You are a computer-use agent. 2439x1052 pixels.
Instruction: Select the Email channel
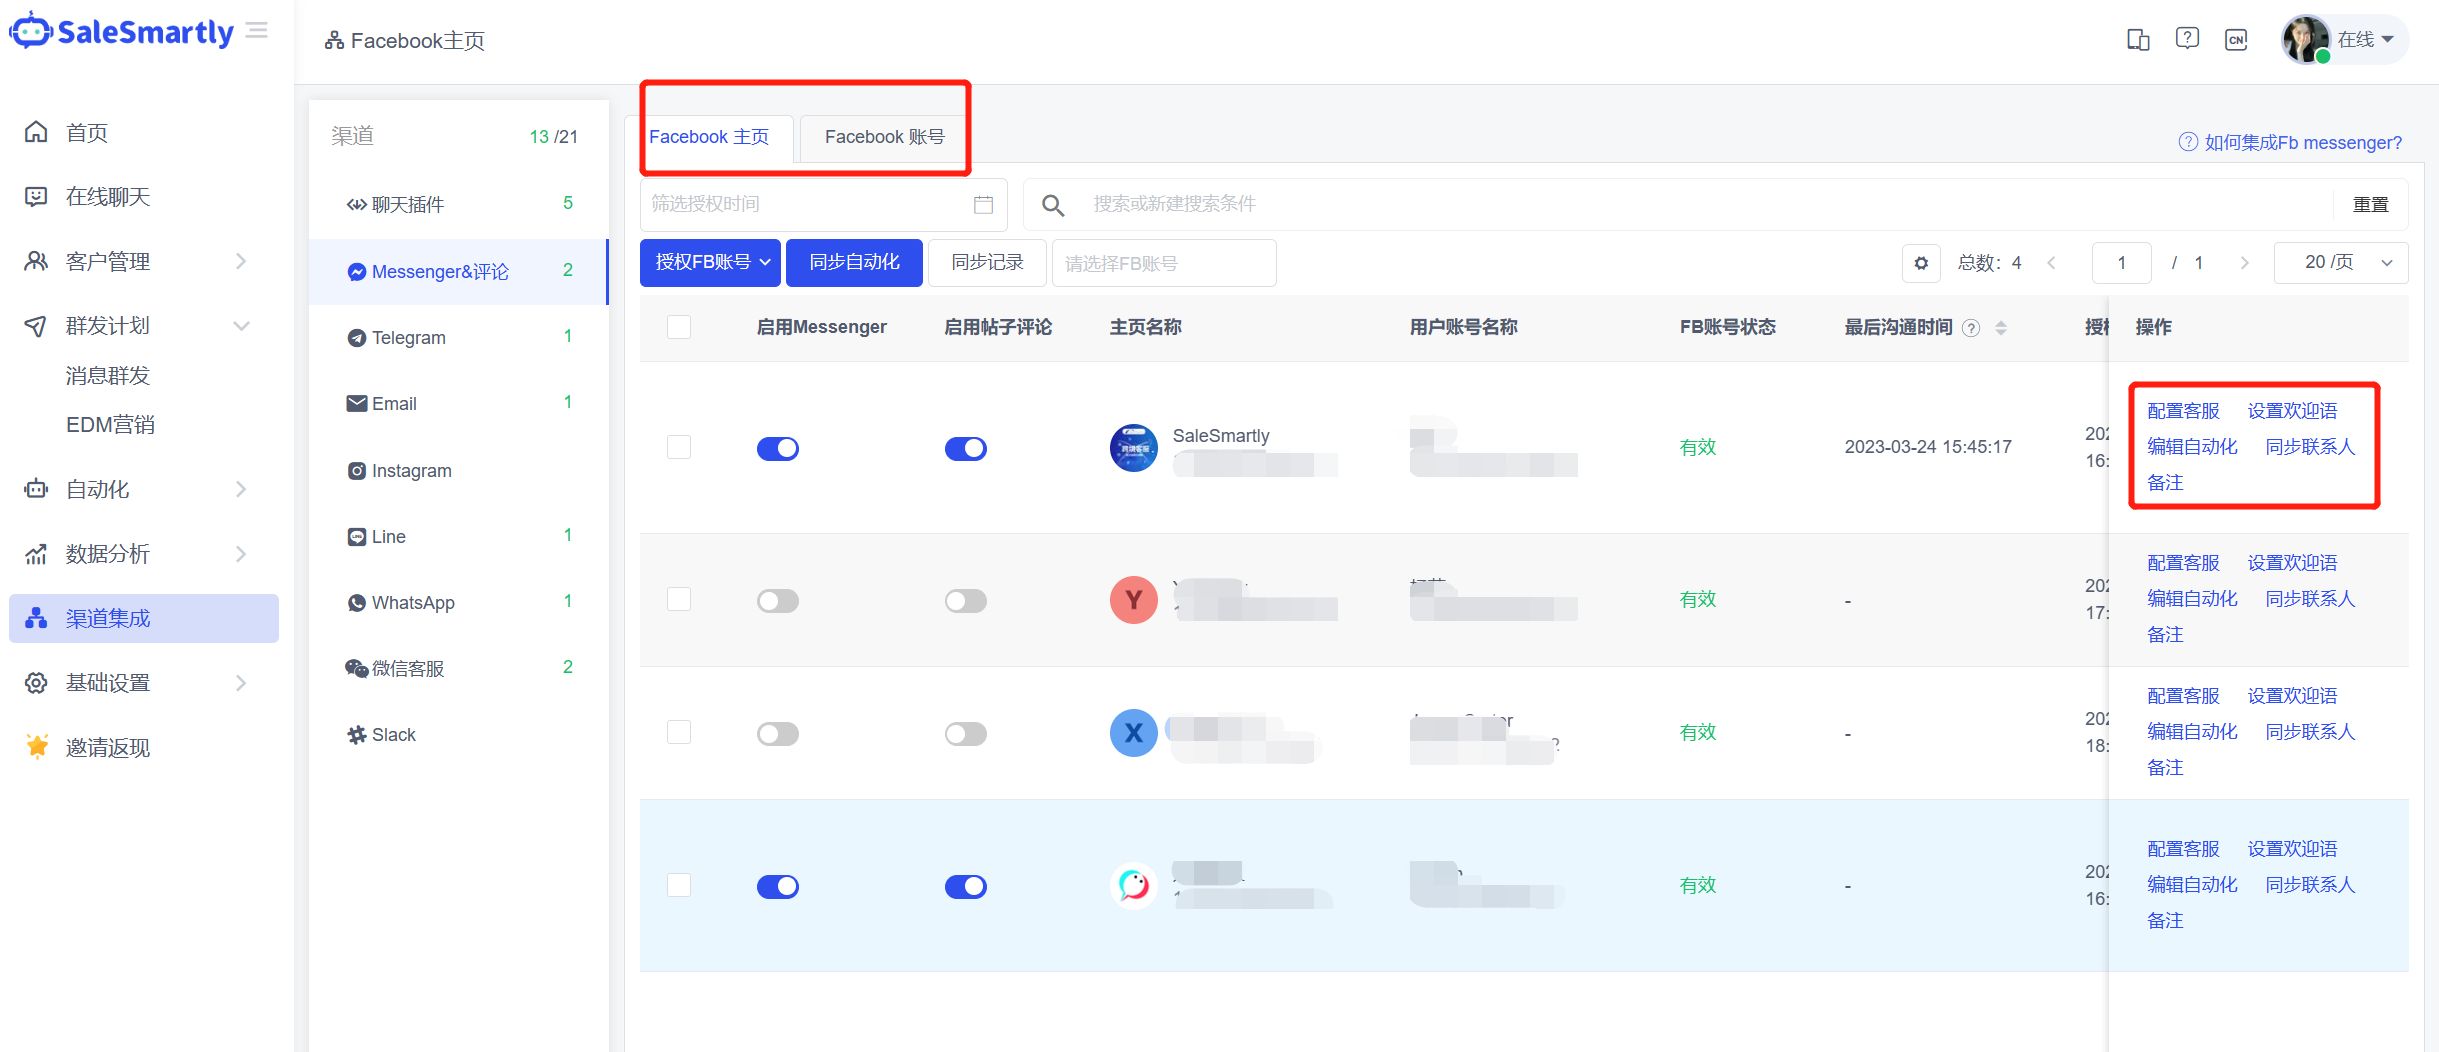point(459,403)
